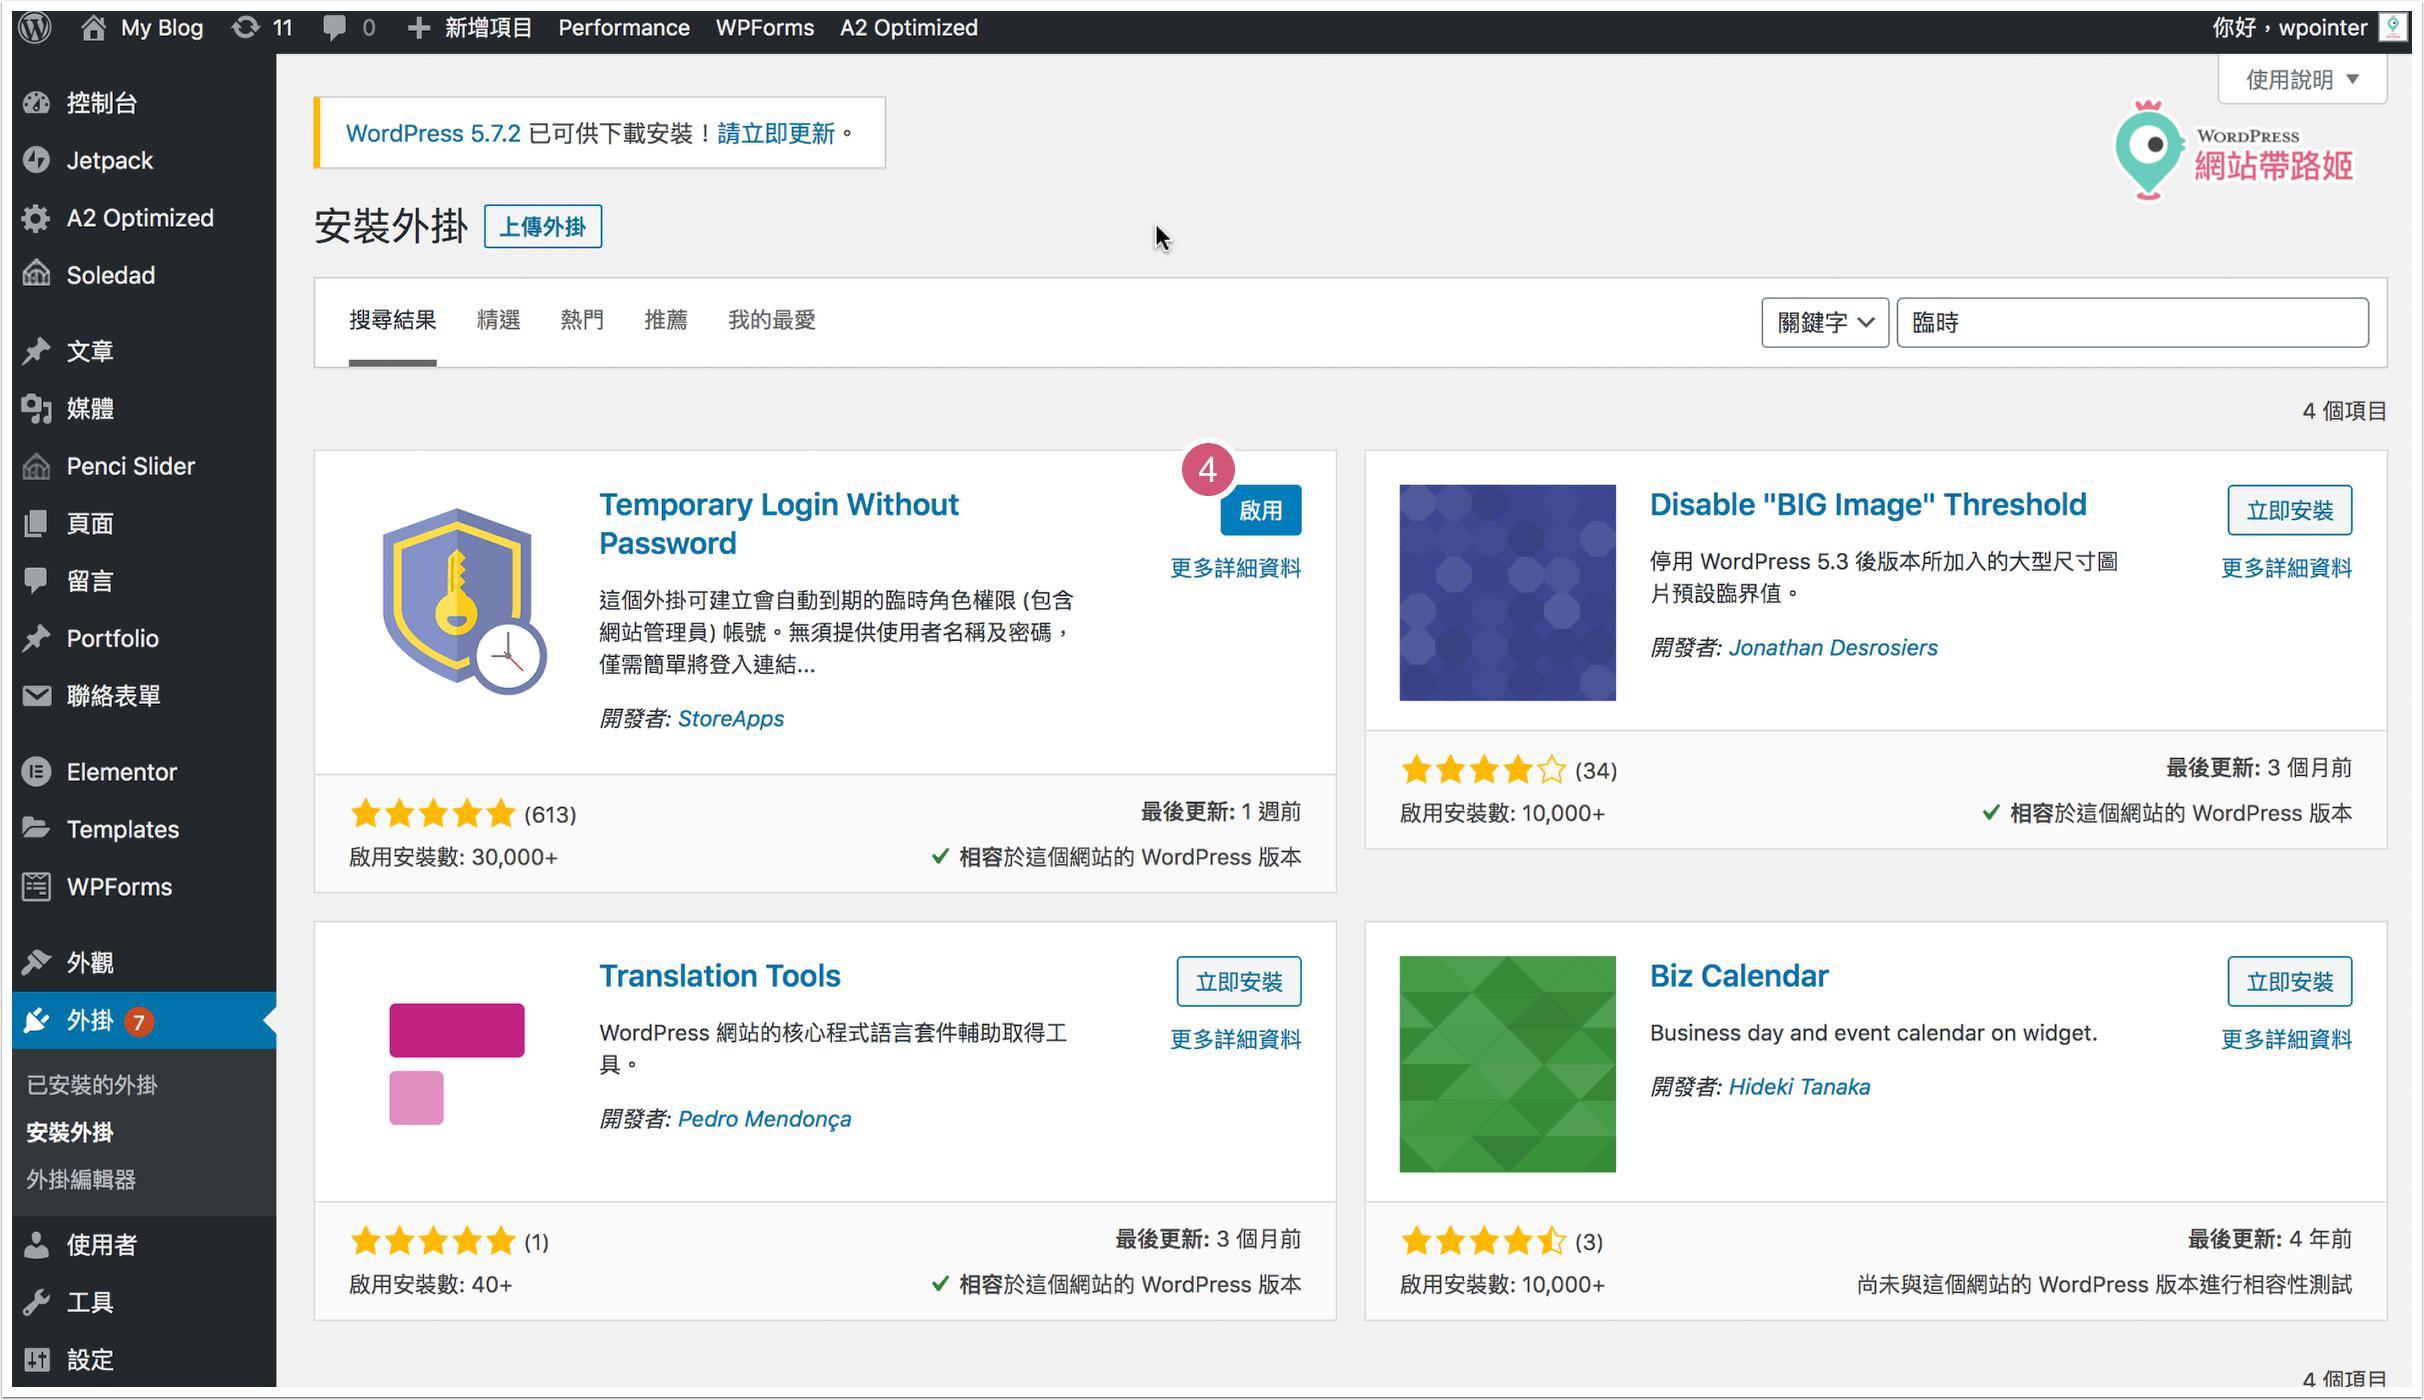
Task: Switch to the 我的最愛 tab
Action: tap(772, 320)
